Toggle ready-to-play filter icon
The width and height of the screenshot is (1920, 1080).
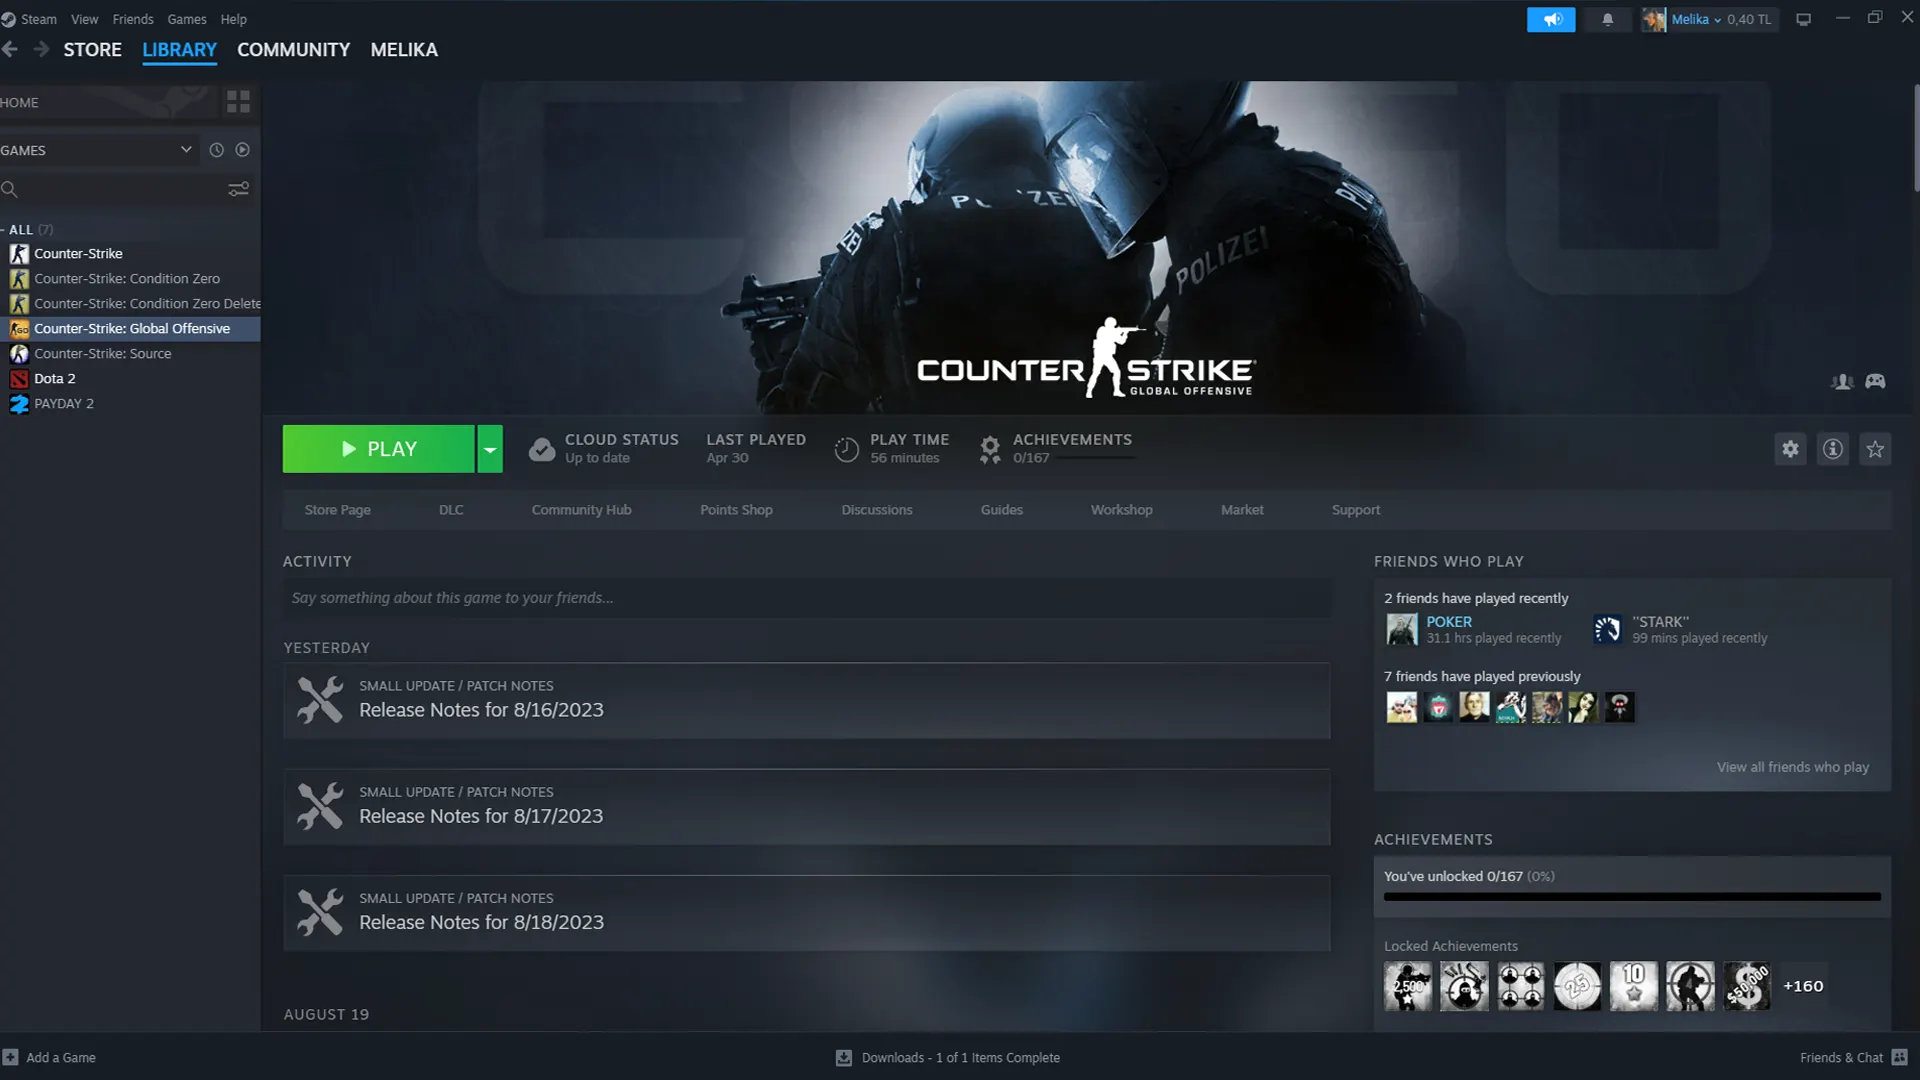click(242, 150)
